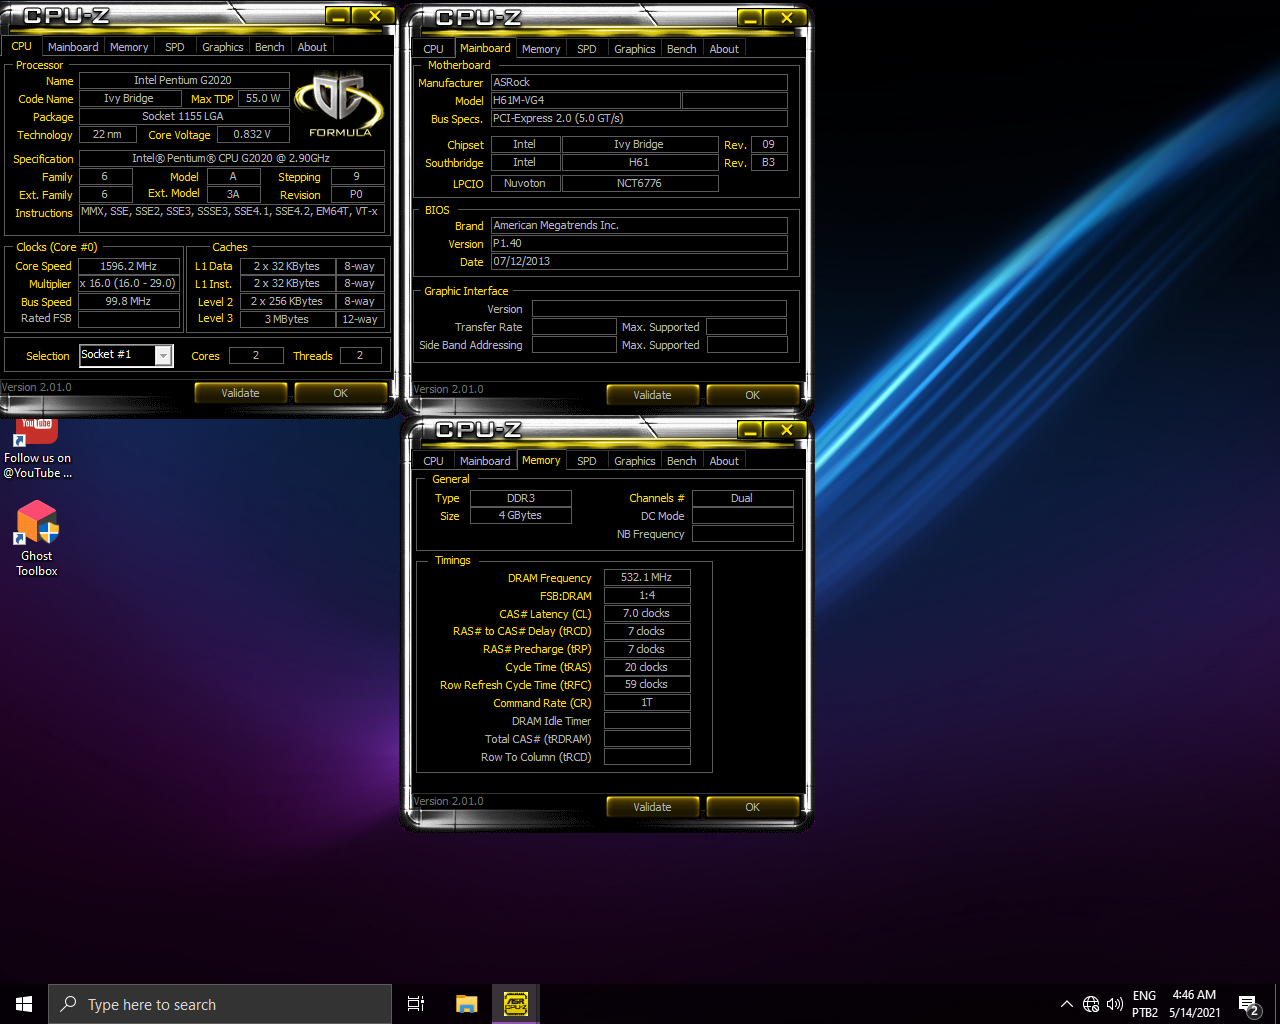Click the CPU-Z taskbar icon
1280x1024 pixels.
click(x=515, y=1004)
